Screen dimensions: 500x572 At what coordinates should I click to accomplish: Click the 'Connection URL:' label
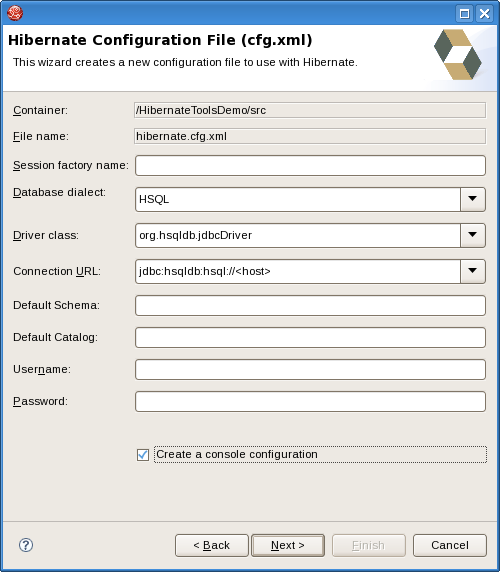(57, 271)
